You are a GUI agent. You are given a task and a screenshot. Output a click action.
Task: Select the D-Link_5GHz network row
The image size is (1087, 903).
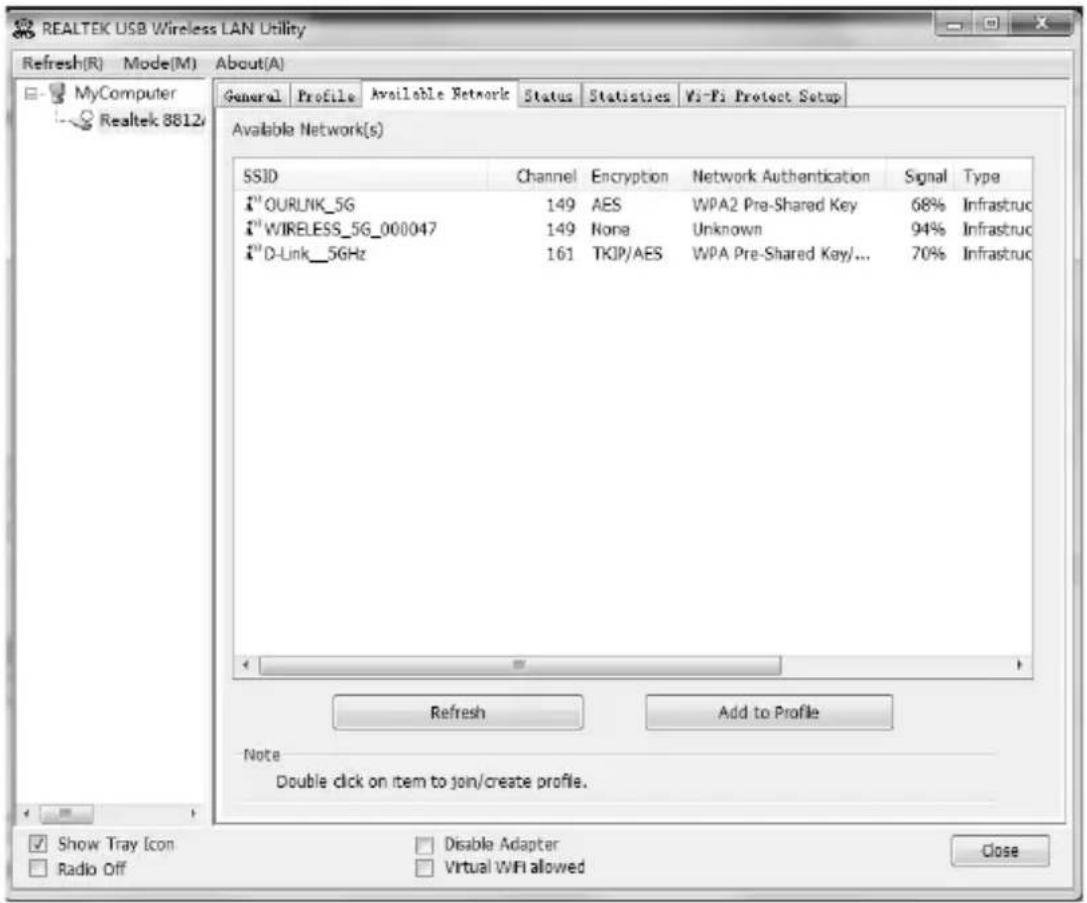click(x=633, y=254)
